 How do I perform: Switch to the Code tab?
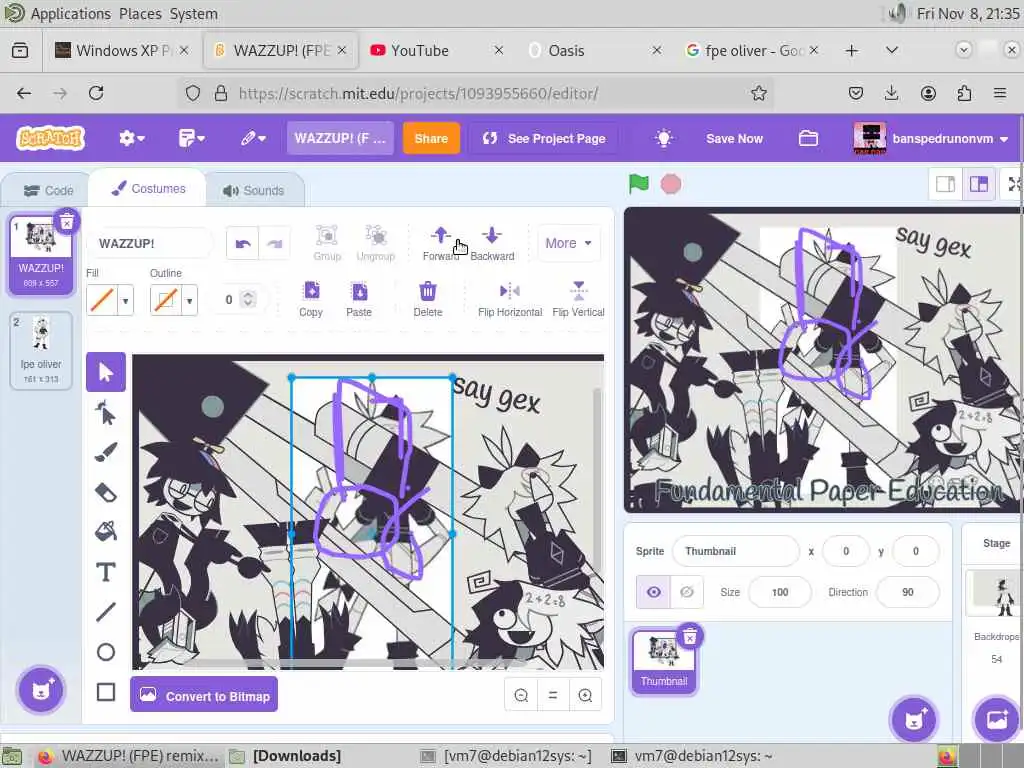pyautogui.click(x=48, y=191)
